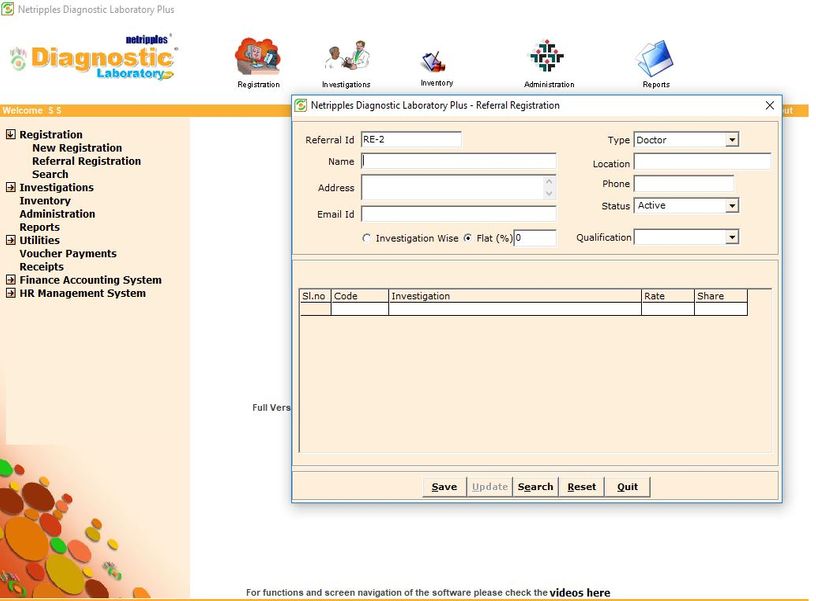
Task: Expand the Utilities tree node
Action: coord(10,240)
